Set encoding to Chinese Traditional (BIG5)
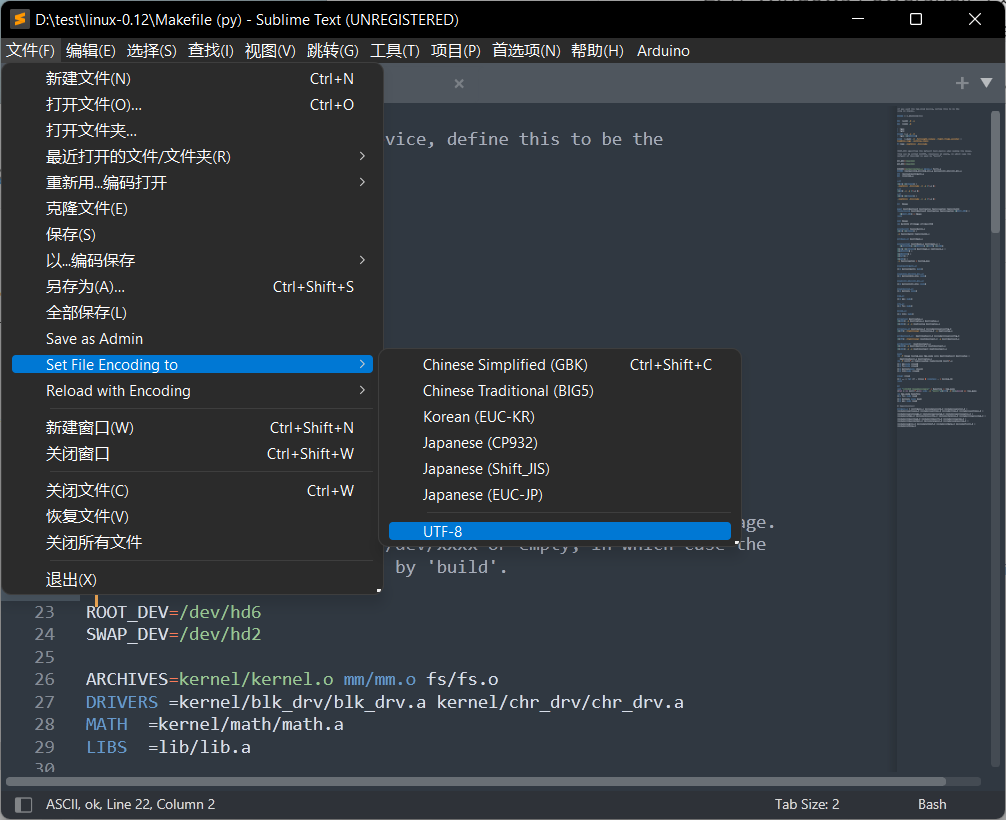This screenshot has width=1006, height=820. pyautogui.click(x=559, y=391)
